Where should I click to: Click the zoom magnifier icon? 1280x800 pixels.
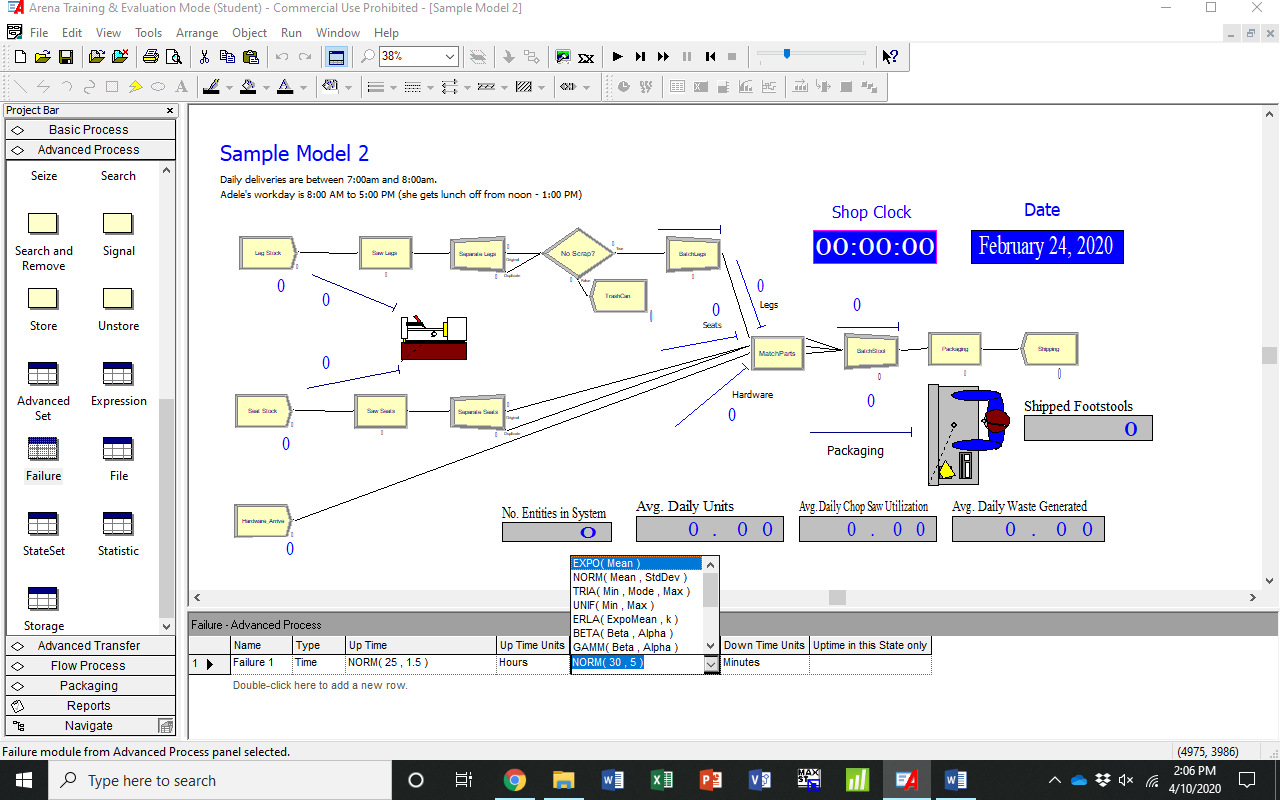368,57
